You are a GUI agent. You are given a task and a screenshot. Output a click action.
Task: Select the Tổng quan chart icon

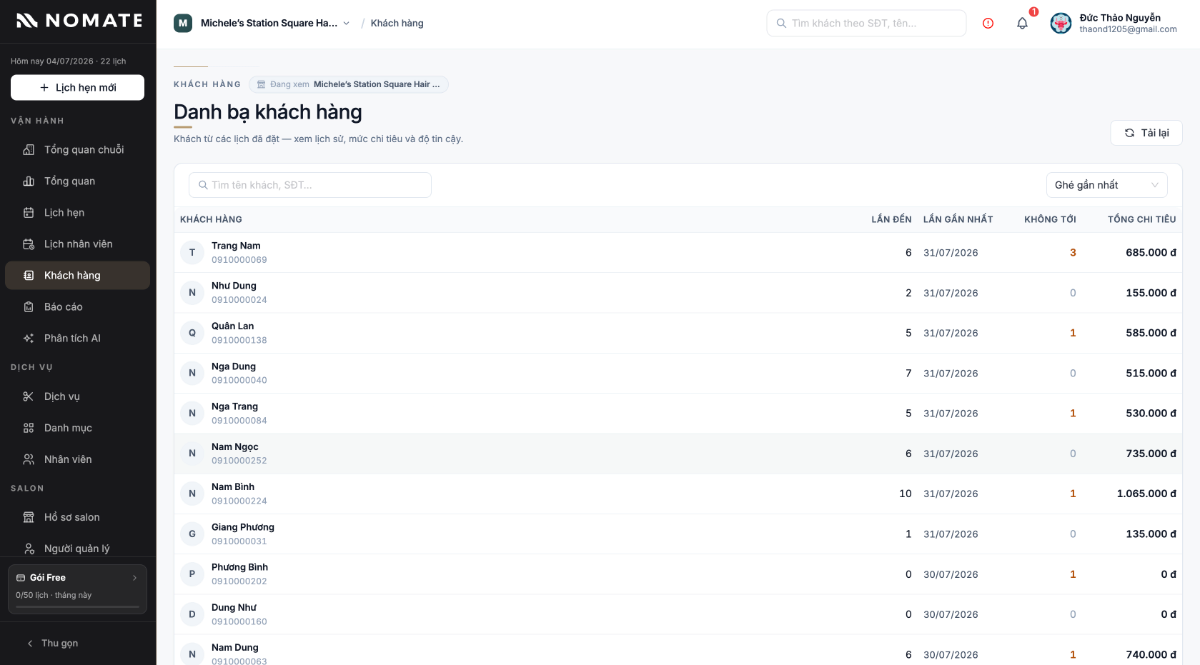click(29, 181)
